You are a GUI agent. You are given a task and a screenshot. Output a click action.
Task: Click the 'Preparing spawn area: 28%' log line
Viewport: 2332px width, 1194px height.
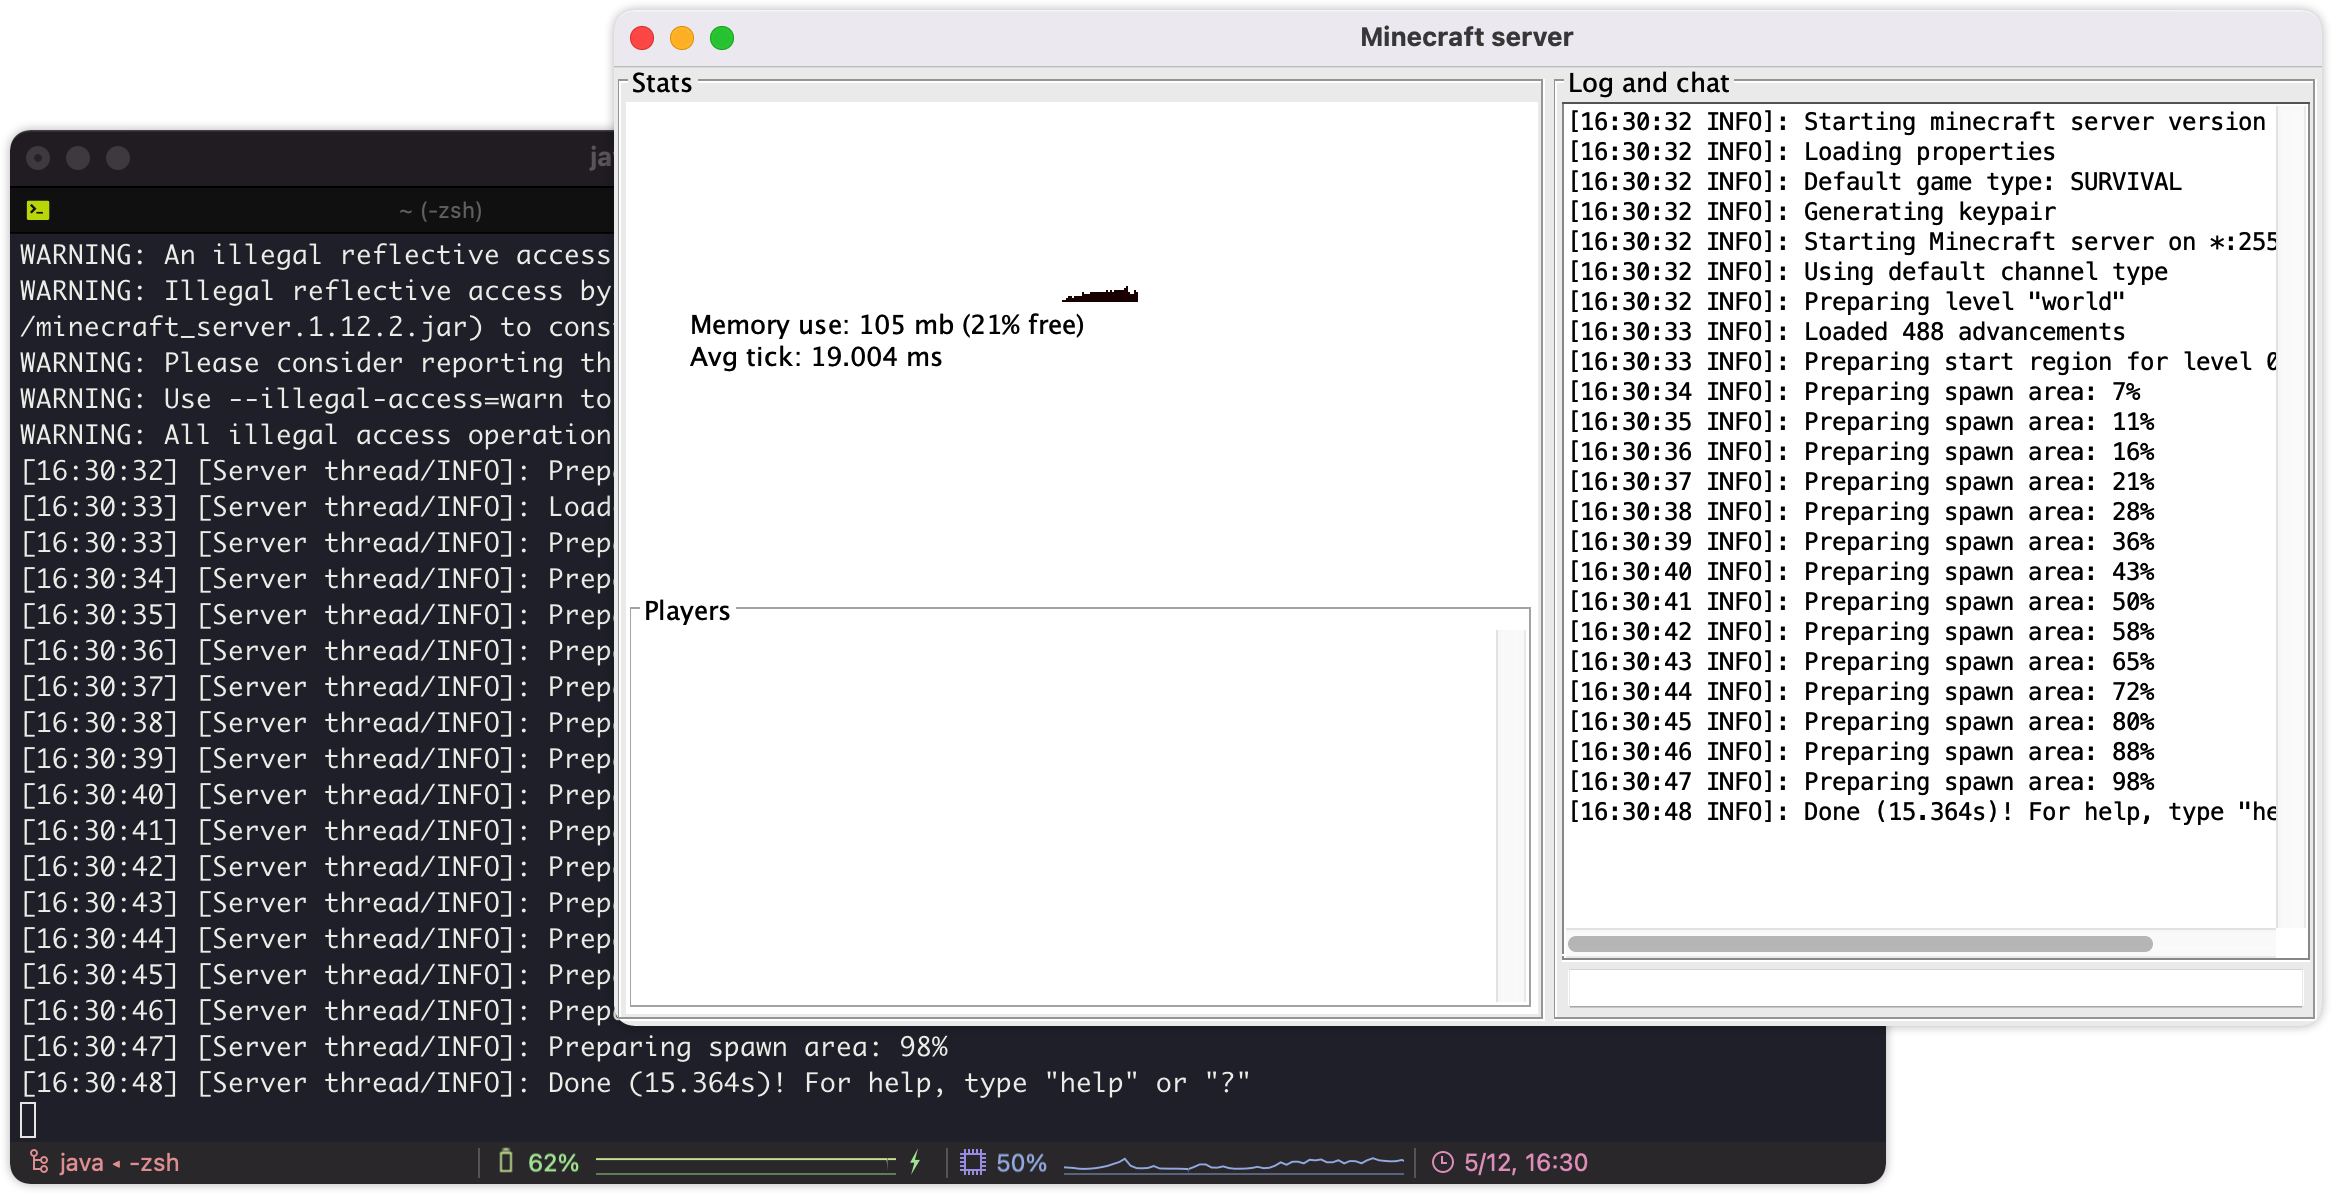pos(1860,512)
